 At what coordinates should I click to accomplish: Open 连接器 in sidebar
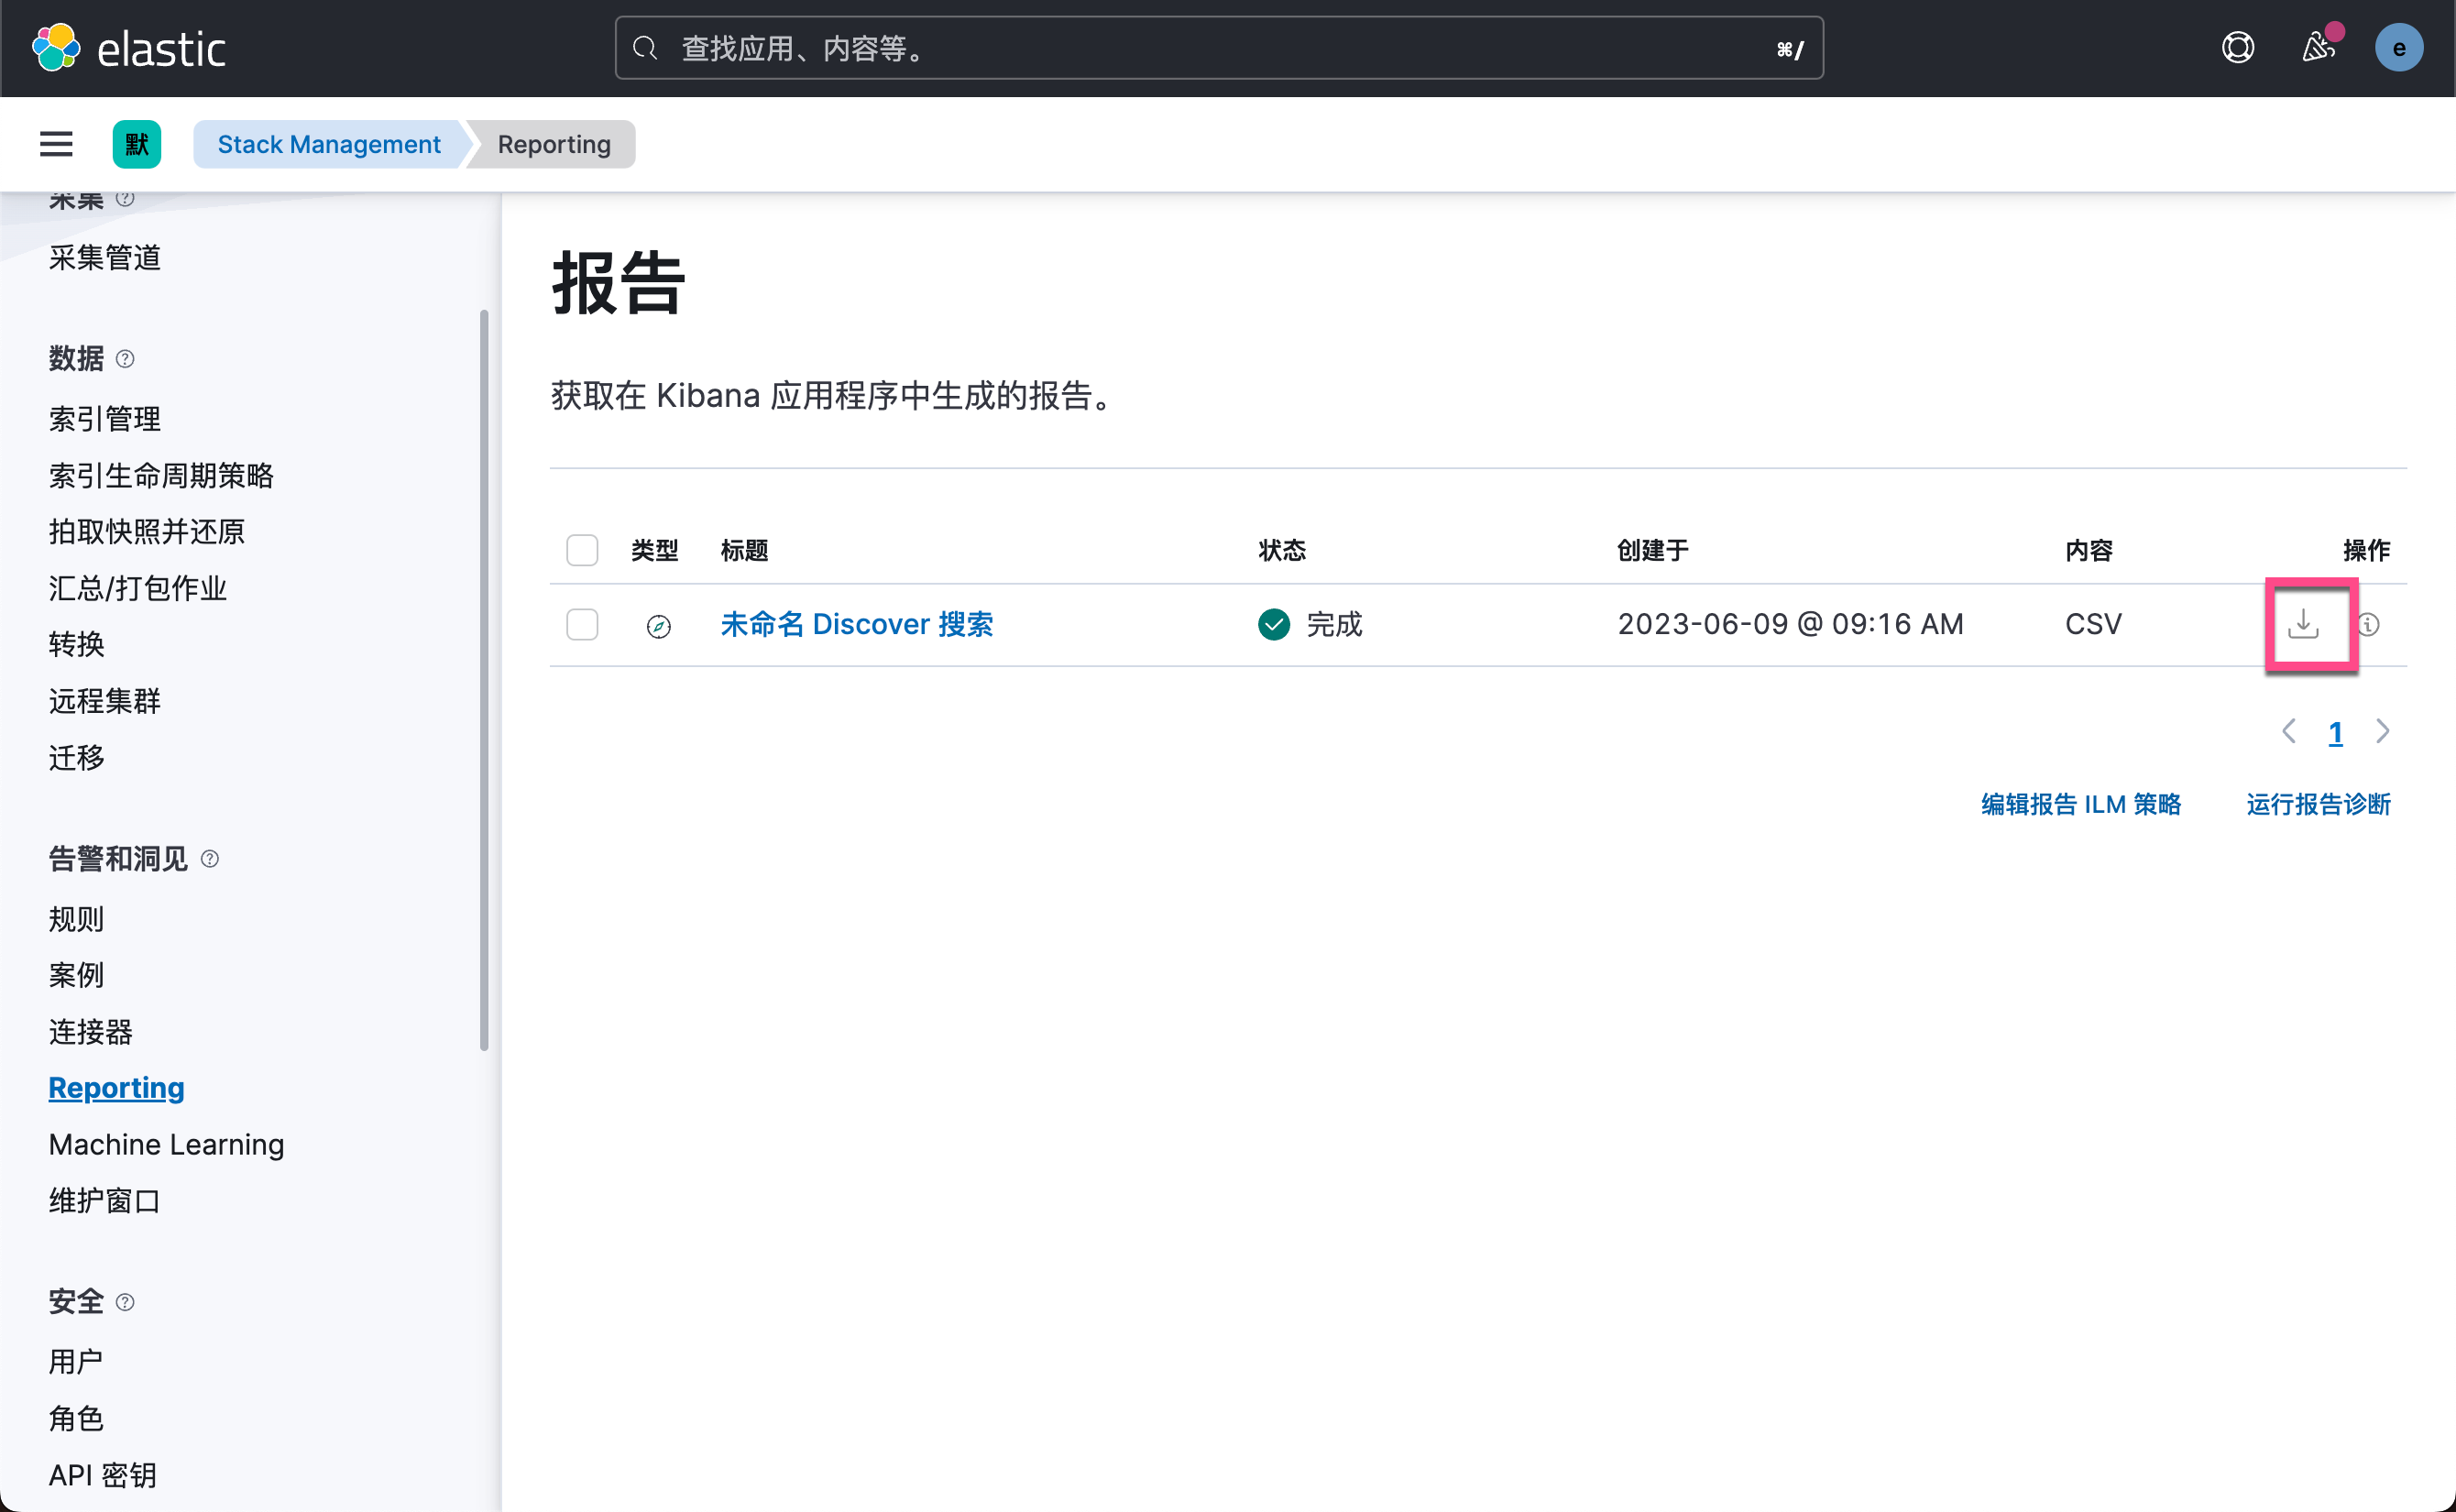pos(91,1031)
